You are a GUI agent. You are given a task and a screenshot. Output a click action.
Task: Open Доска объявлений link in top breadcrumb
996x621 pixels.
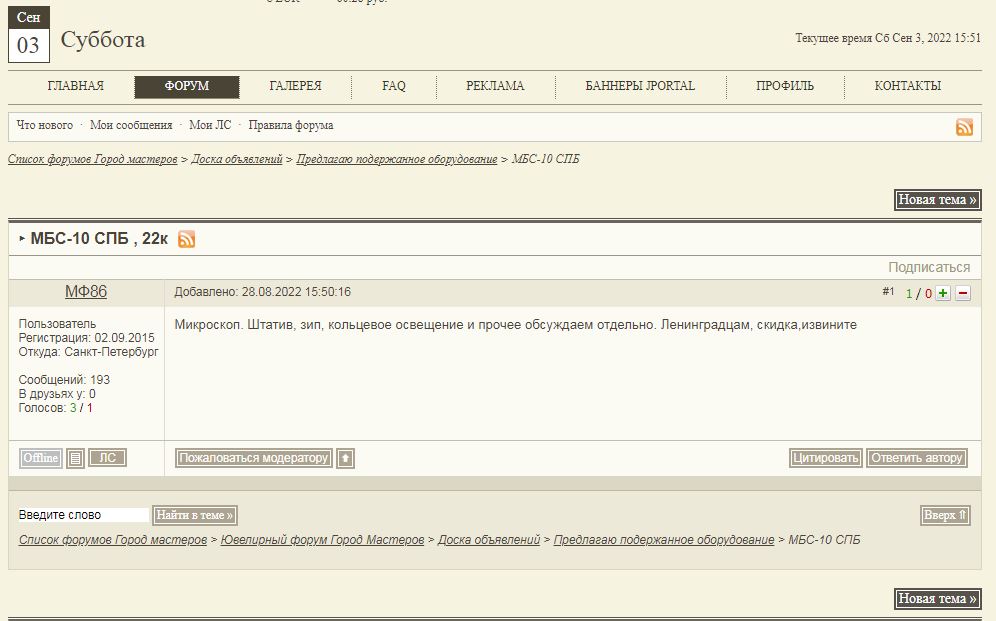[237, 160]
